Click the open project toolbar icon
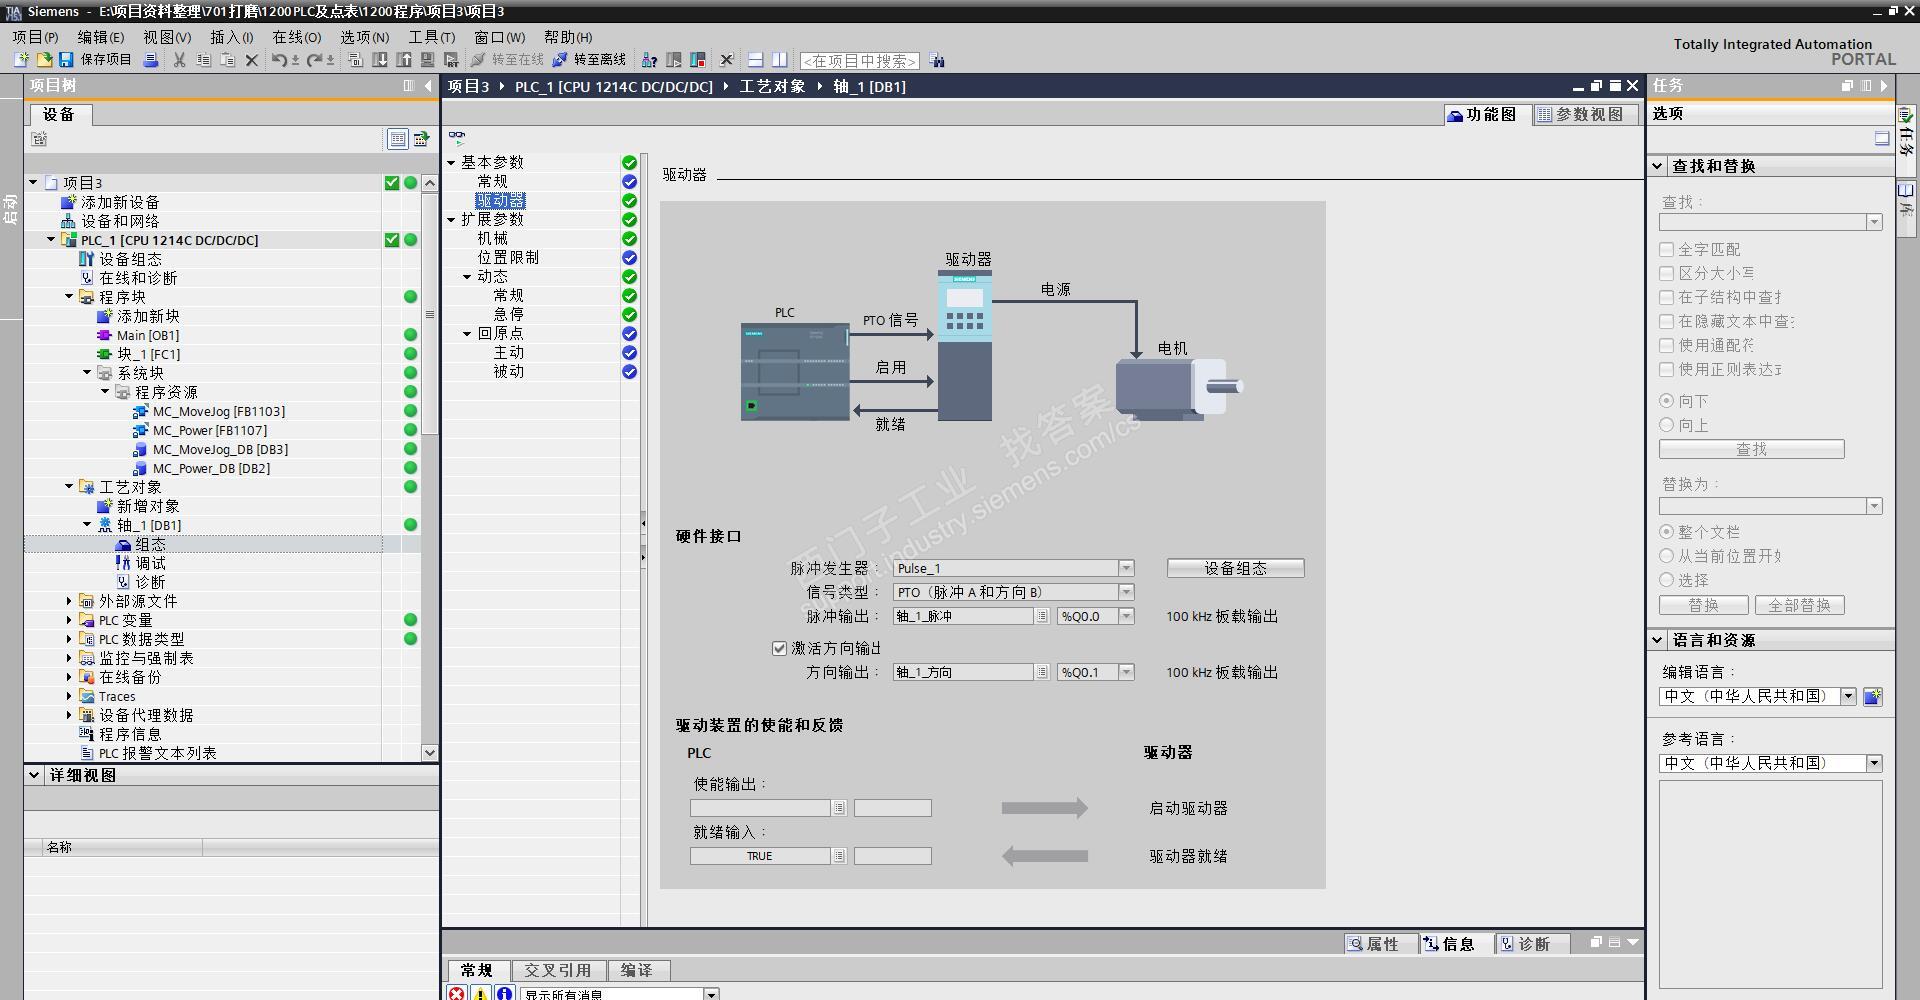1920x1000 pixels. [44, 60]
